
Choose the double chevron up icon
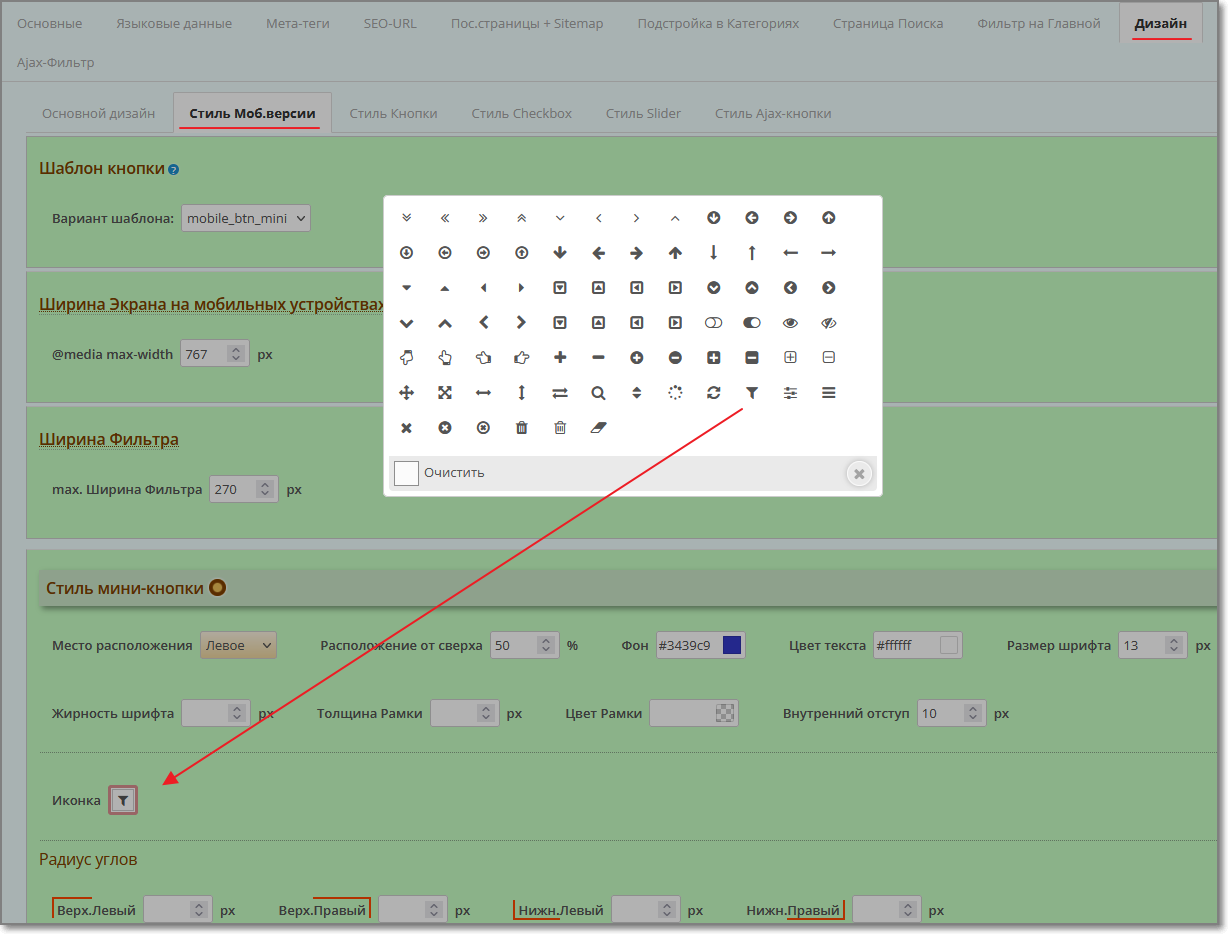click(521, 218)
